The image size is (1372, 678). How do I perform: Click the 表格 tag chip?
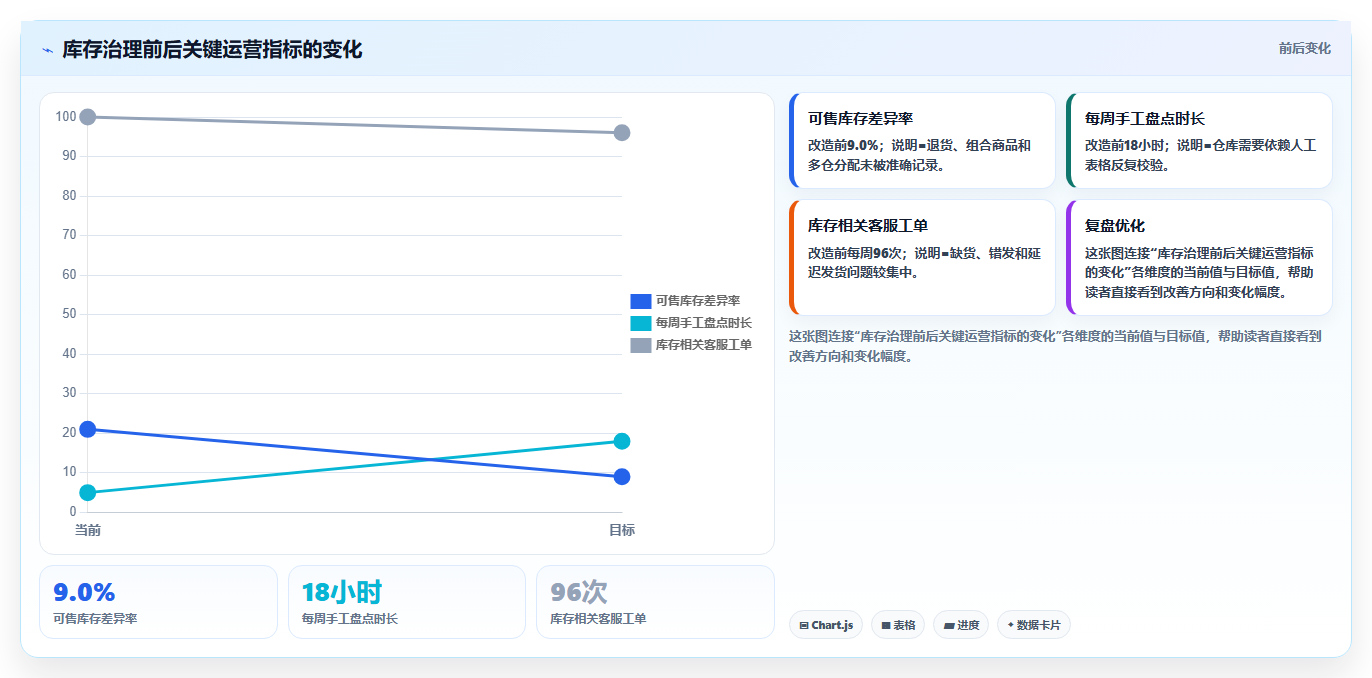click(898, 625)
